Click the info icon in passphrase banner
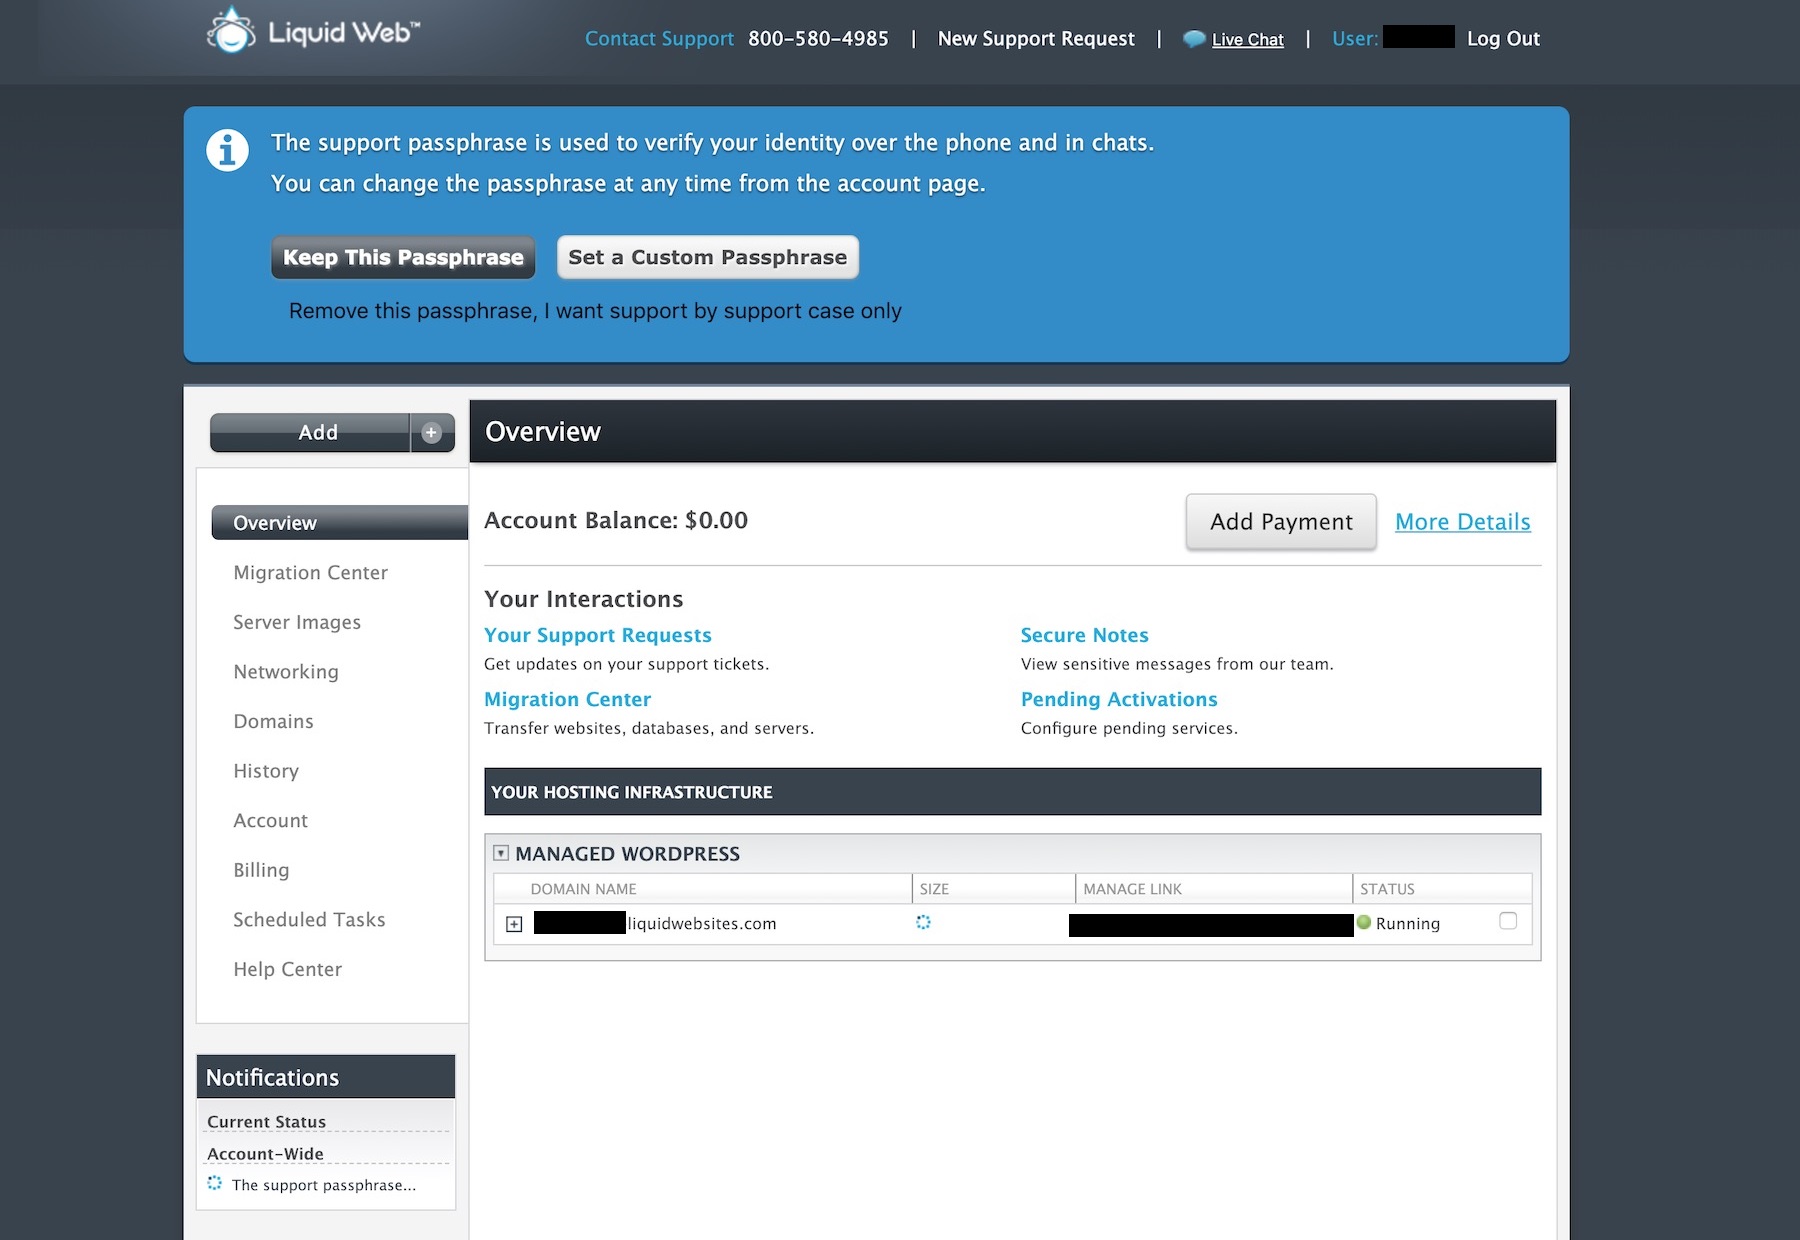Viewport: 1800px width, 1240px height. (228, 151)
